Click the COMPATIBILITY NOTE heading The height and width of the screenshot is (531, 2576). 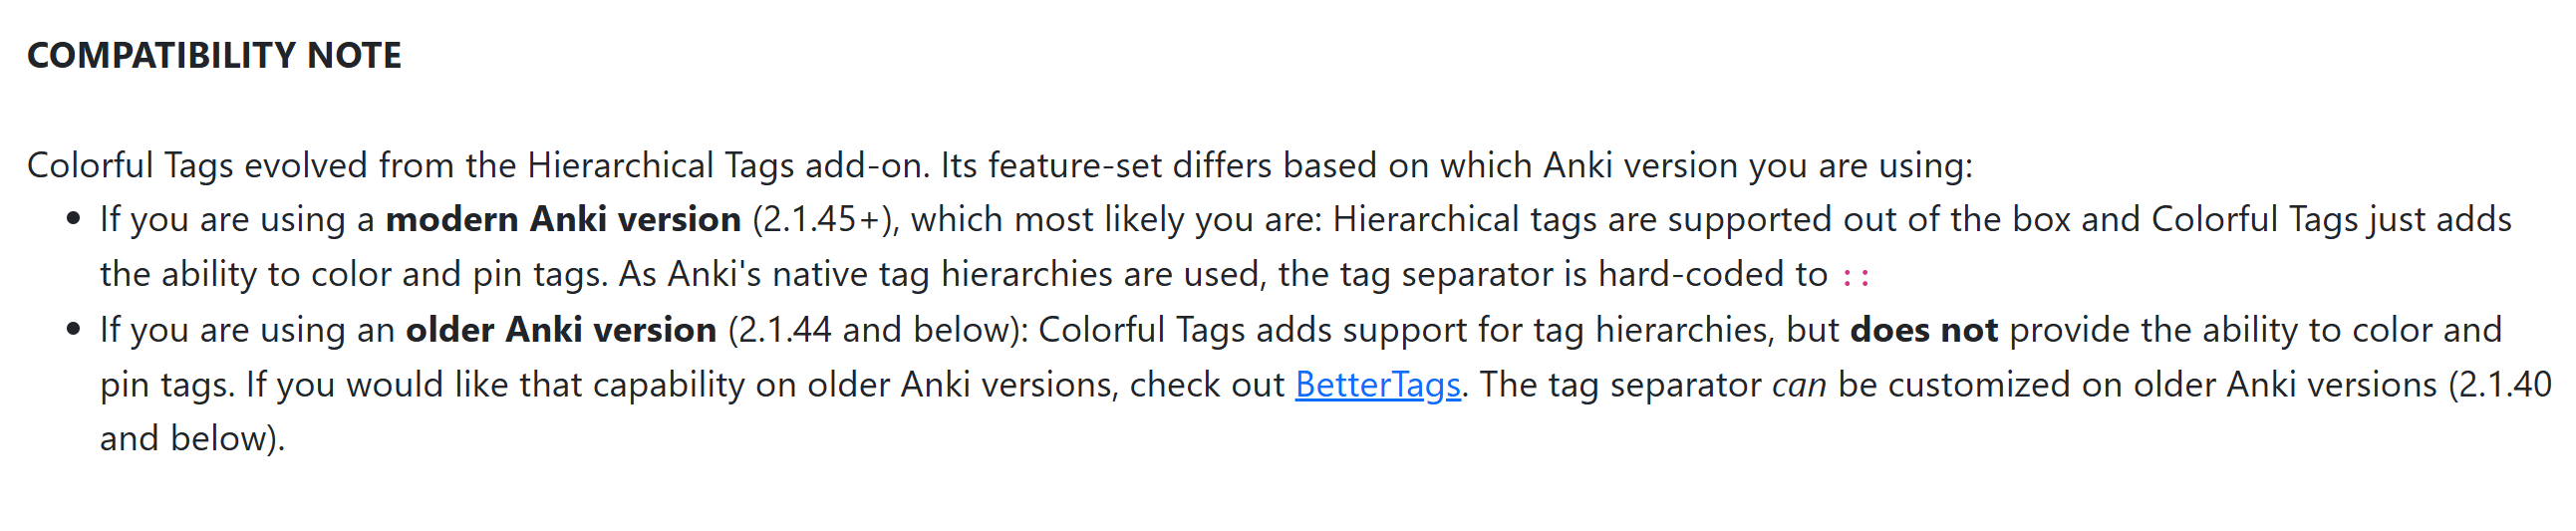tap(214, 56)
